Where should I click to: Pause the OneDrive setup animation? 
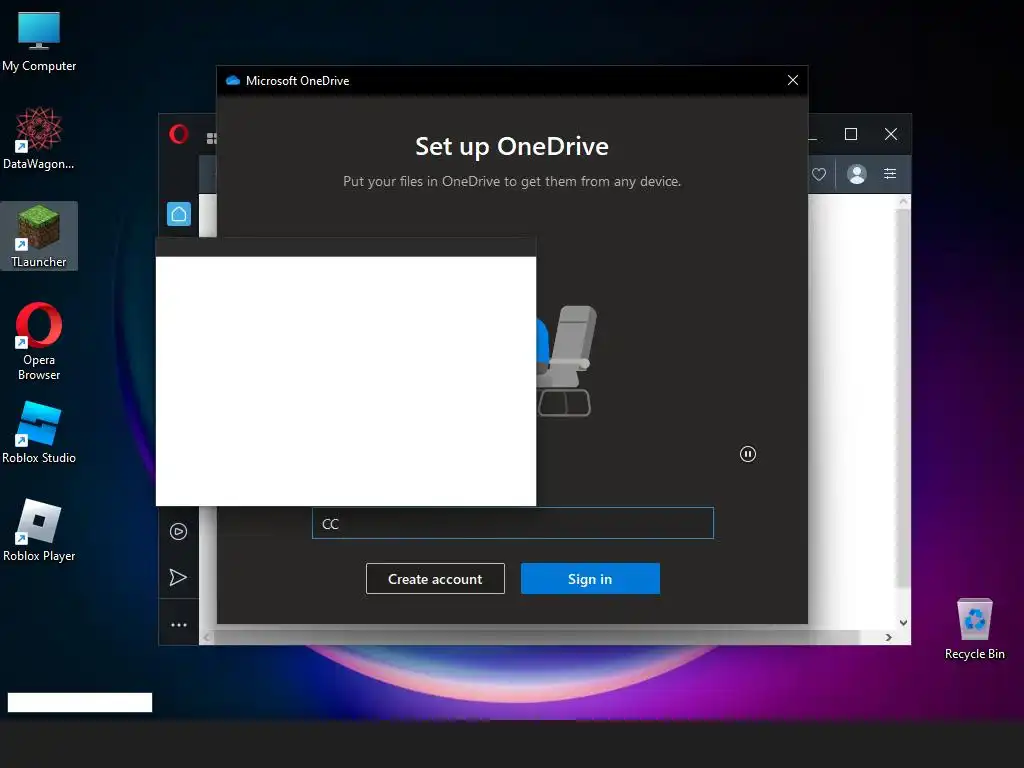click(748, 454)
